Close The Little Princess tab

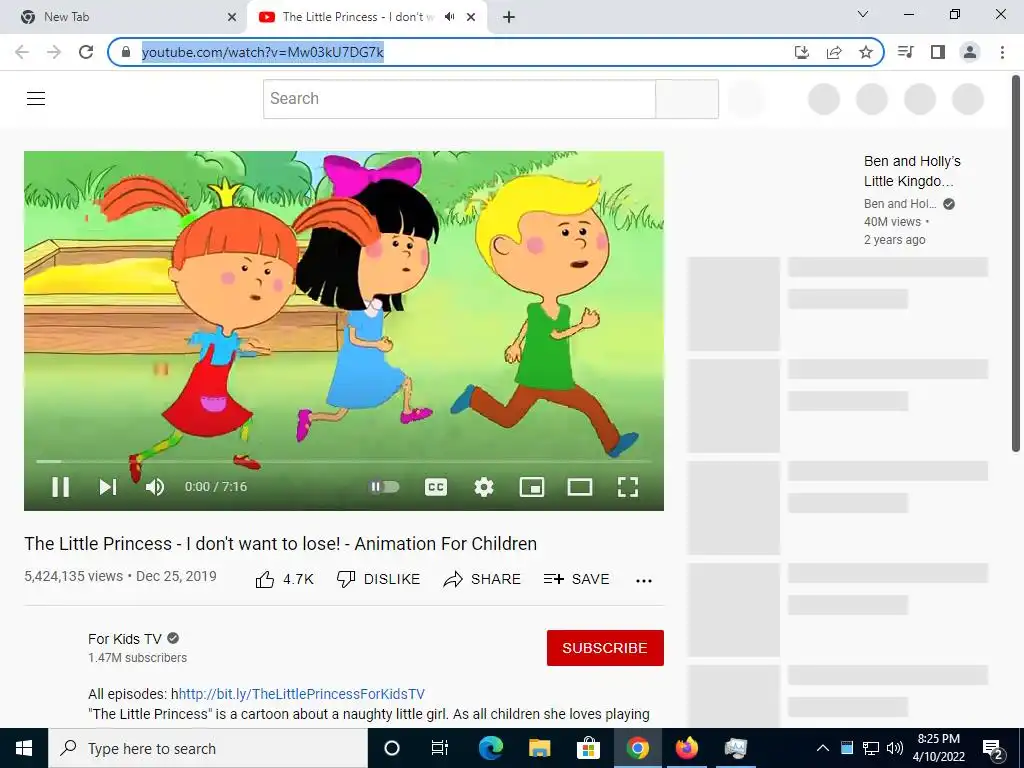[x=471, y=17]
